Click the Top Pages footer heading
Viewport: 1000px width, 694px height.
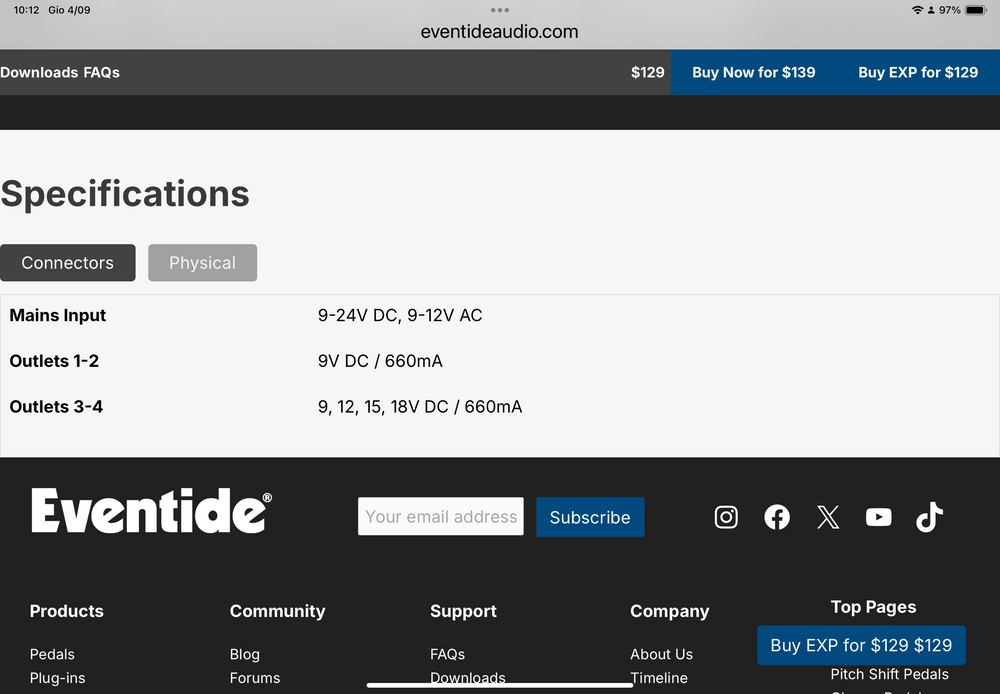874,607
